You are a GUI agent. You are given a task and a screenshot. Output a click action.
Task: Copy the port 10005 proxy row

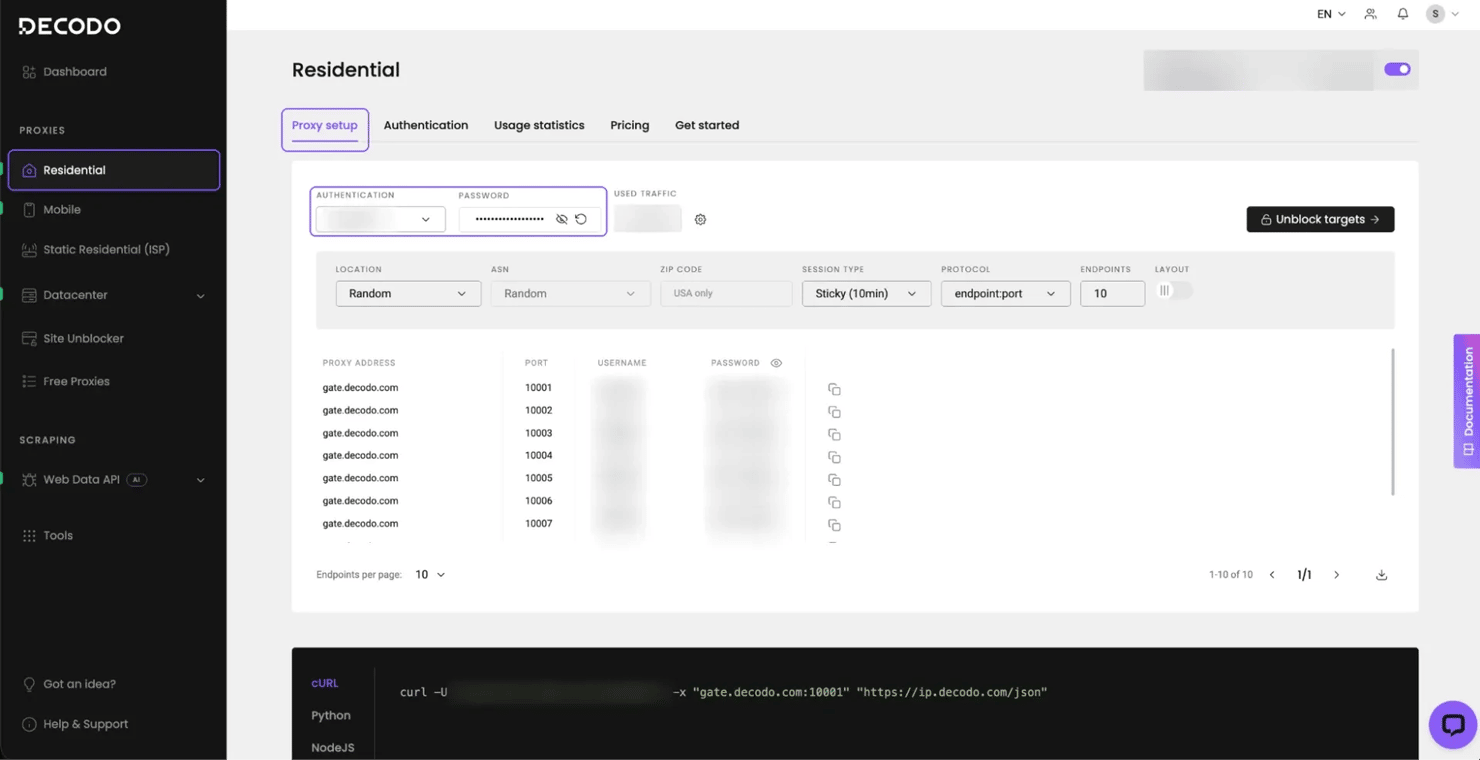pyautogui.click(x=834, y=480)
